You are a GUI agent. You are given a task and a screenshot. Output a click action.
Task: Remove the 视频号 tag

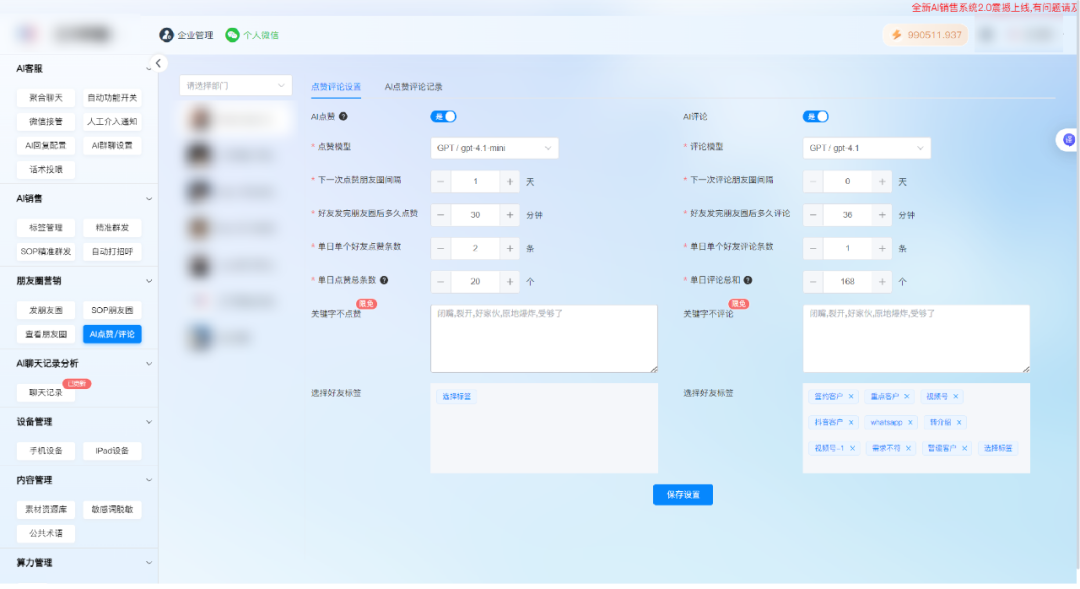[956, 397]
